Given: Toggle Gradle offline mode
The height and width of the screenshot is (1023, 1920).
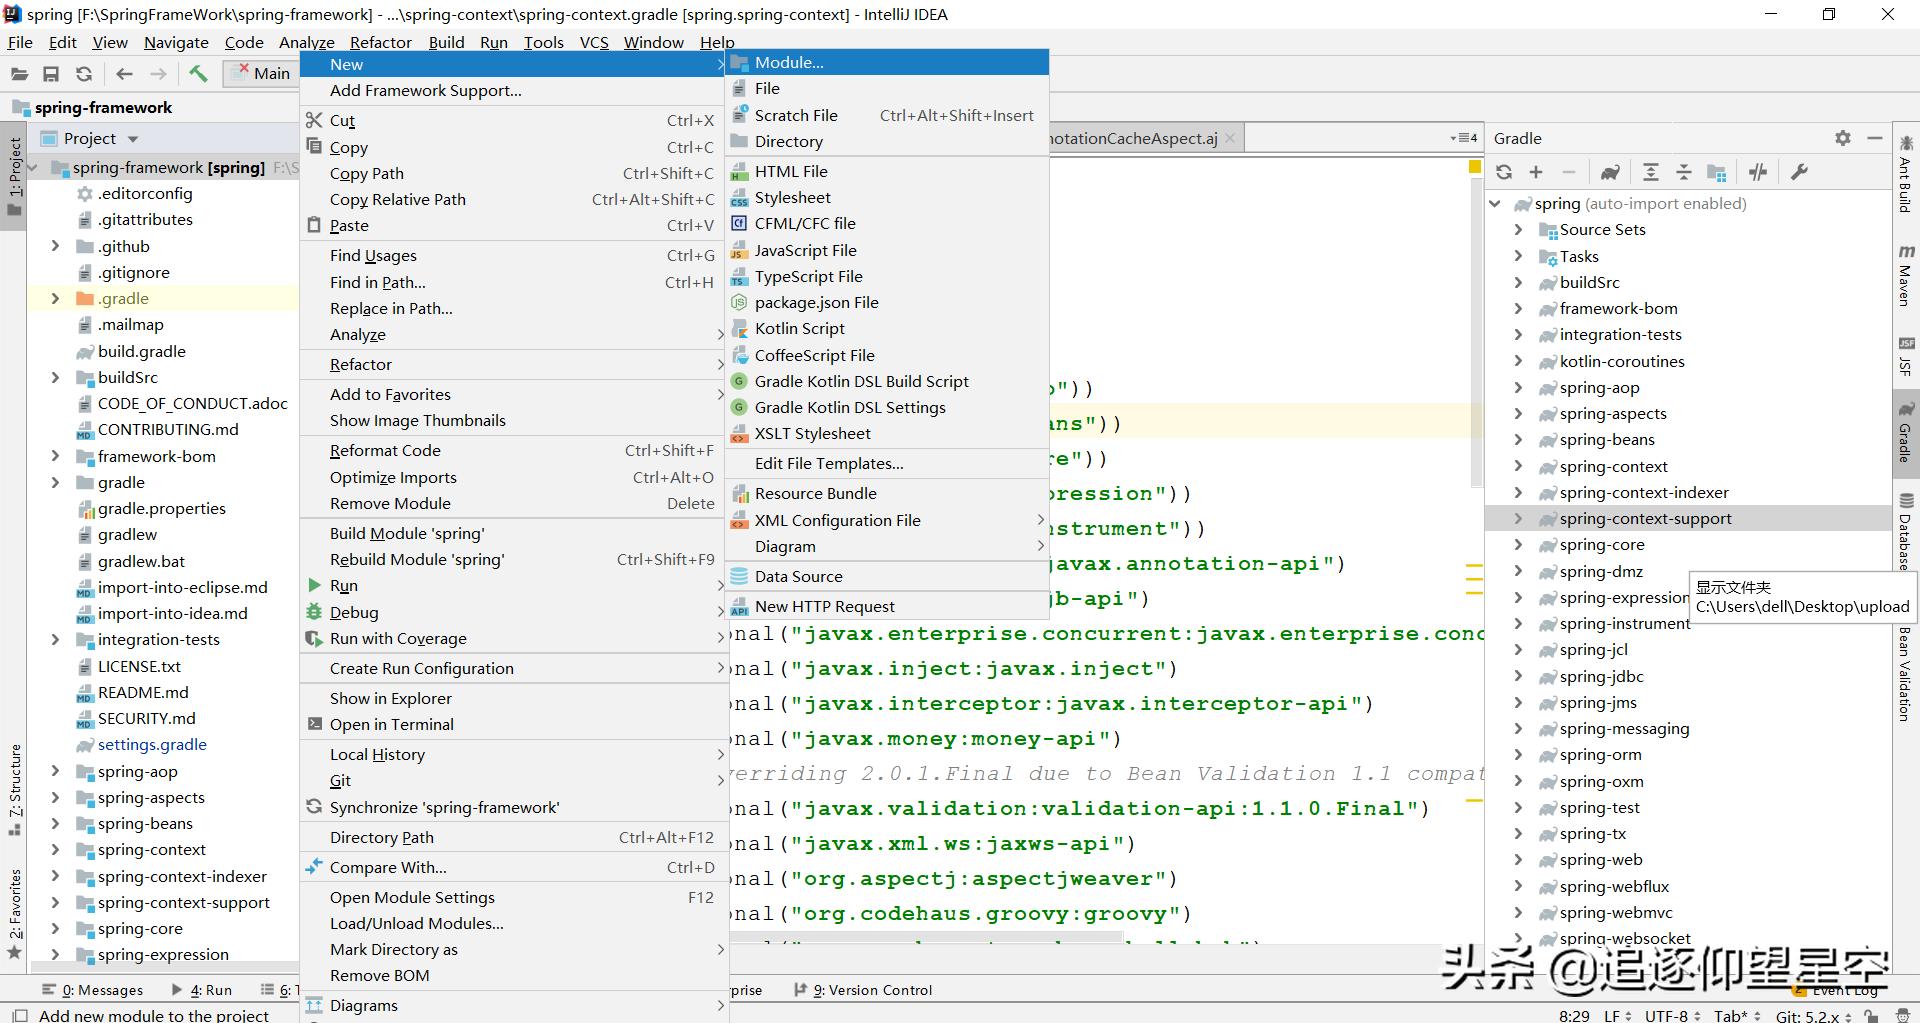Looking at the screenshot, I should pos(1758,172).
